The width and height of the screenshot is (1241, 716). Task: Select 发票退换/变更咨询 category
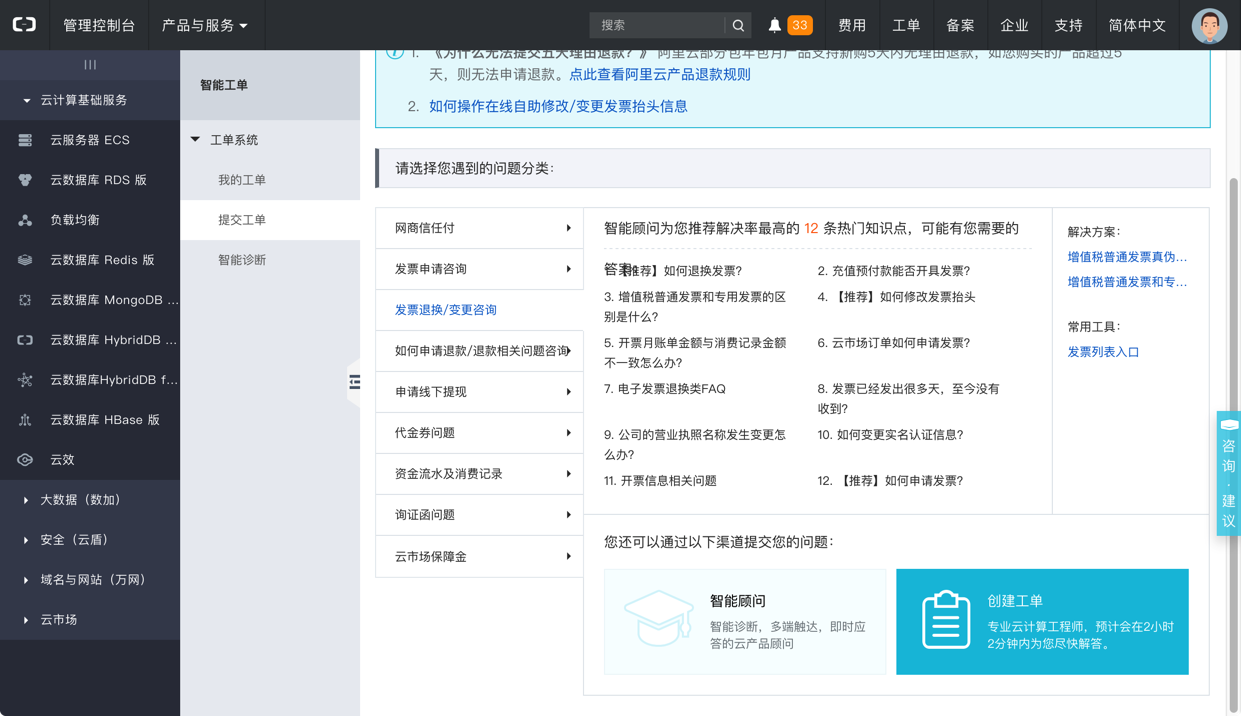pyautogui.click(x=479, y=310)
